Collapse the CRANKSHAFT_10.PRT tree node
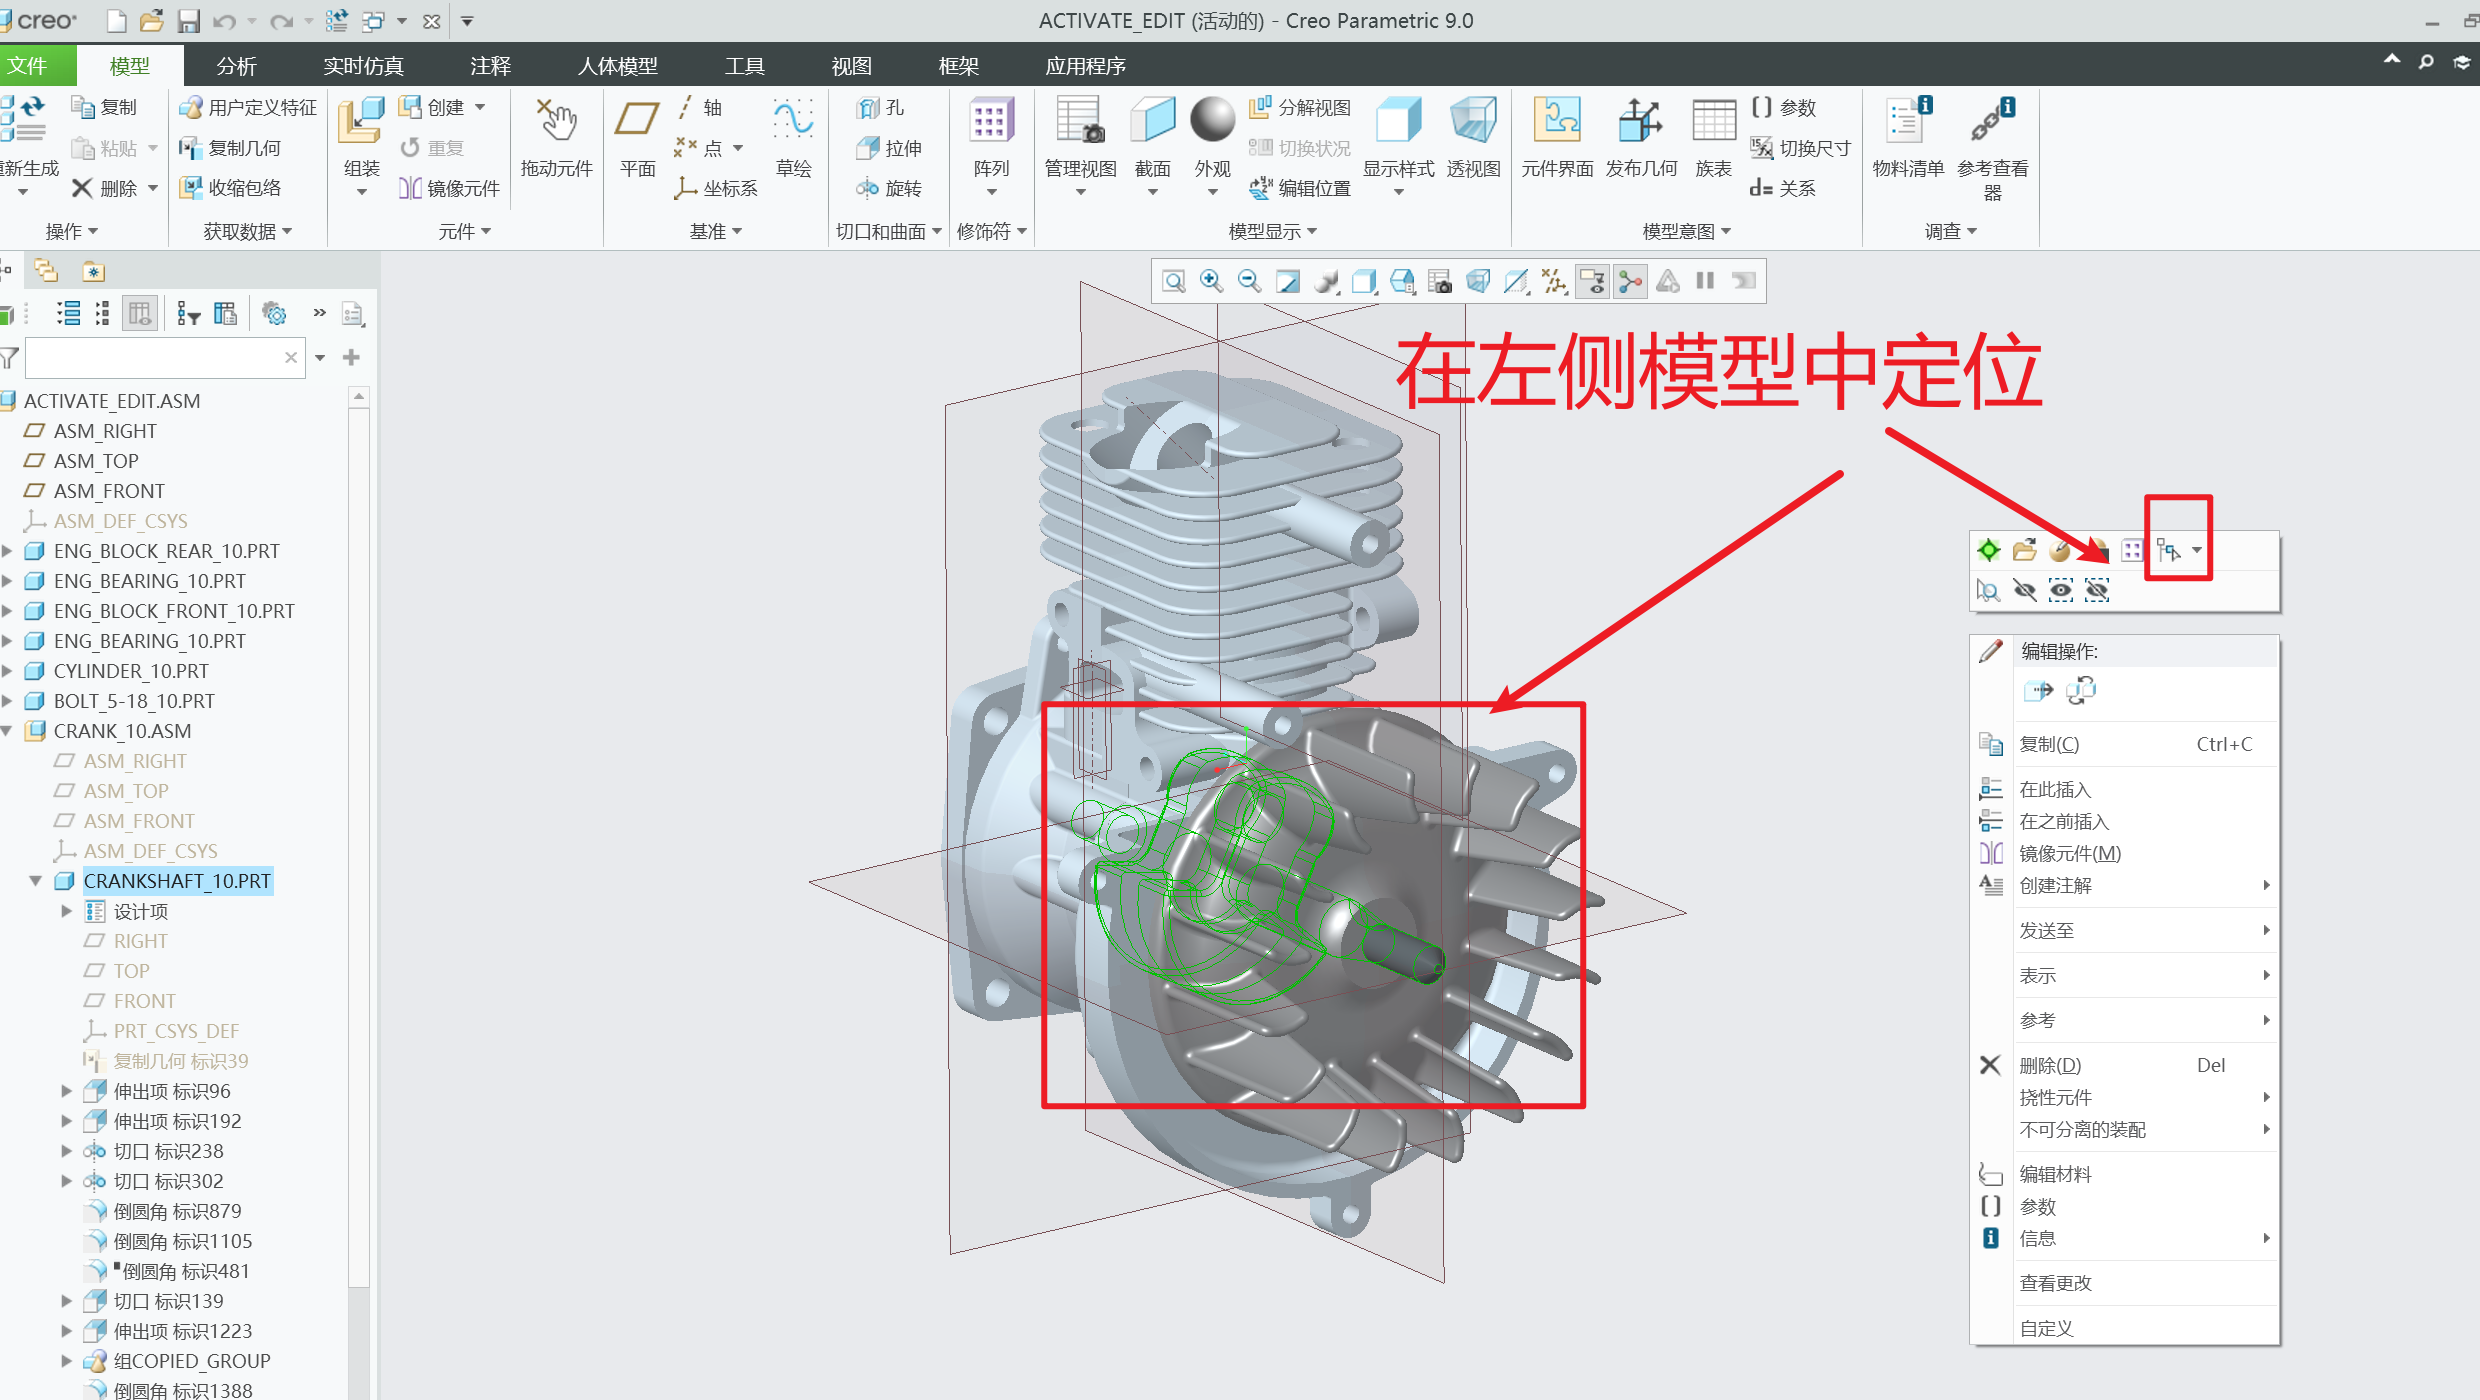The image size is (2480, 1400). (x=36, y=881)
